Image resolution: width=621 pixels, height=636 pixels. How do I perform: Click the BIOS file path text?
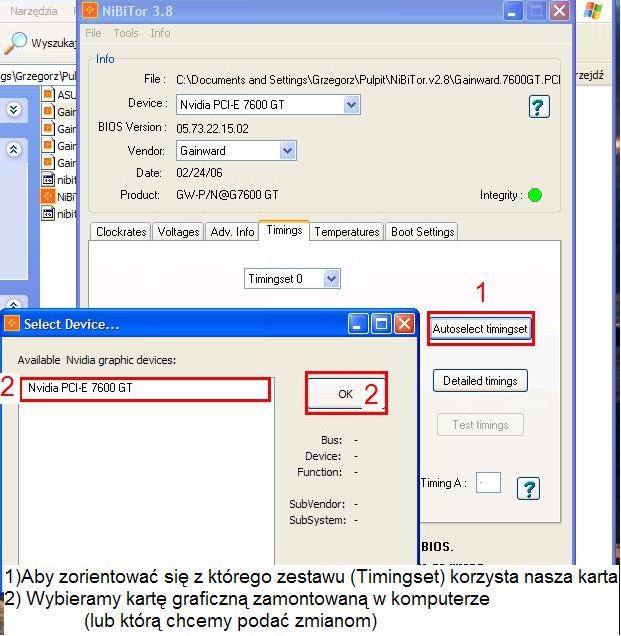click(x=368, y=80)
